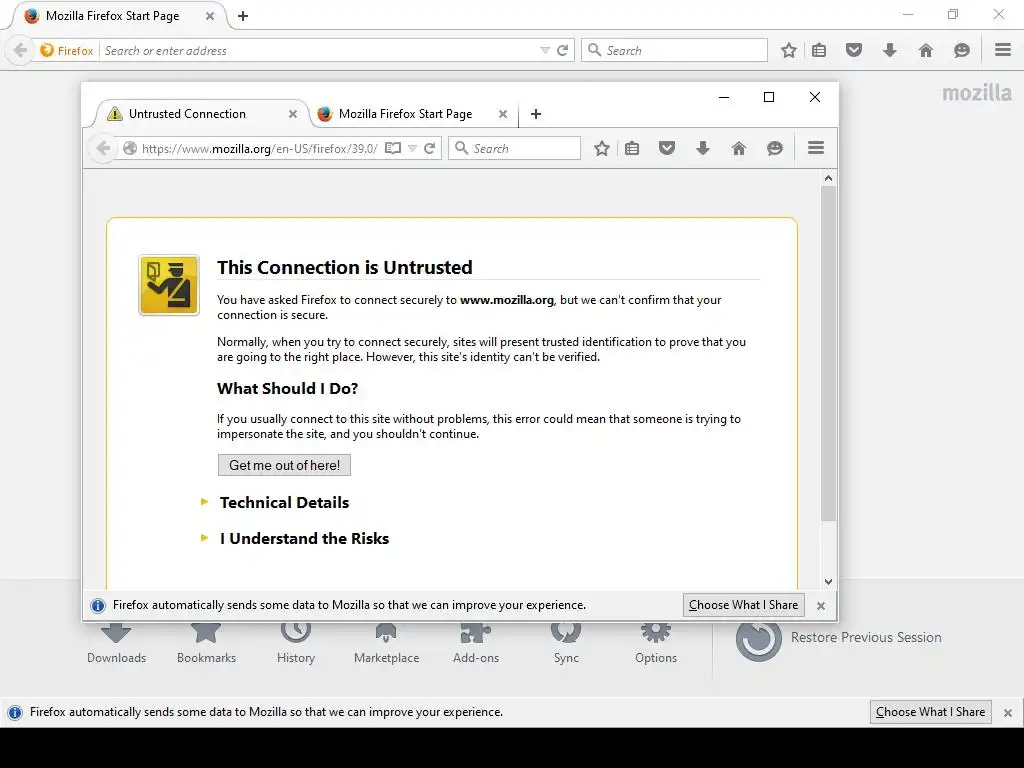The width and height of the screenshot is (1024, 768).
Task: Click Options gear on start page
Action: [656, 631]
